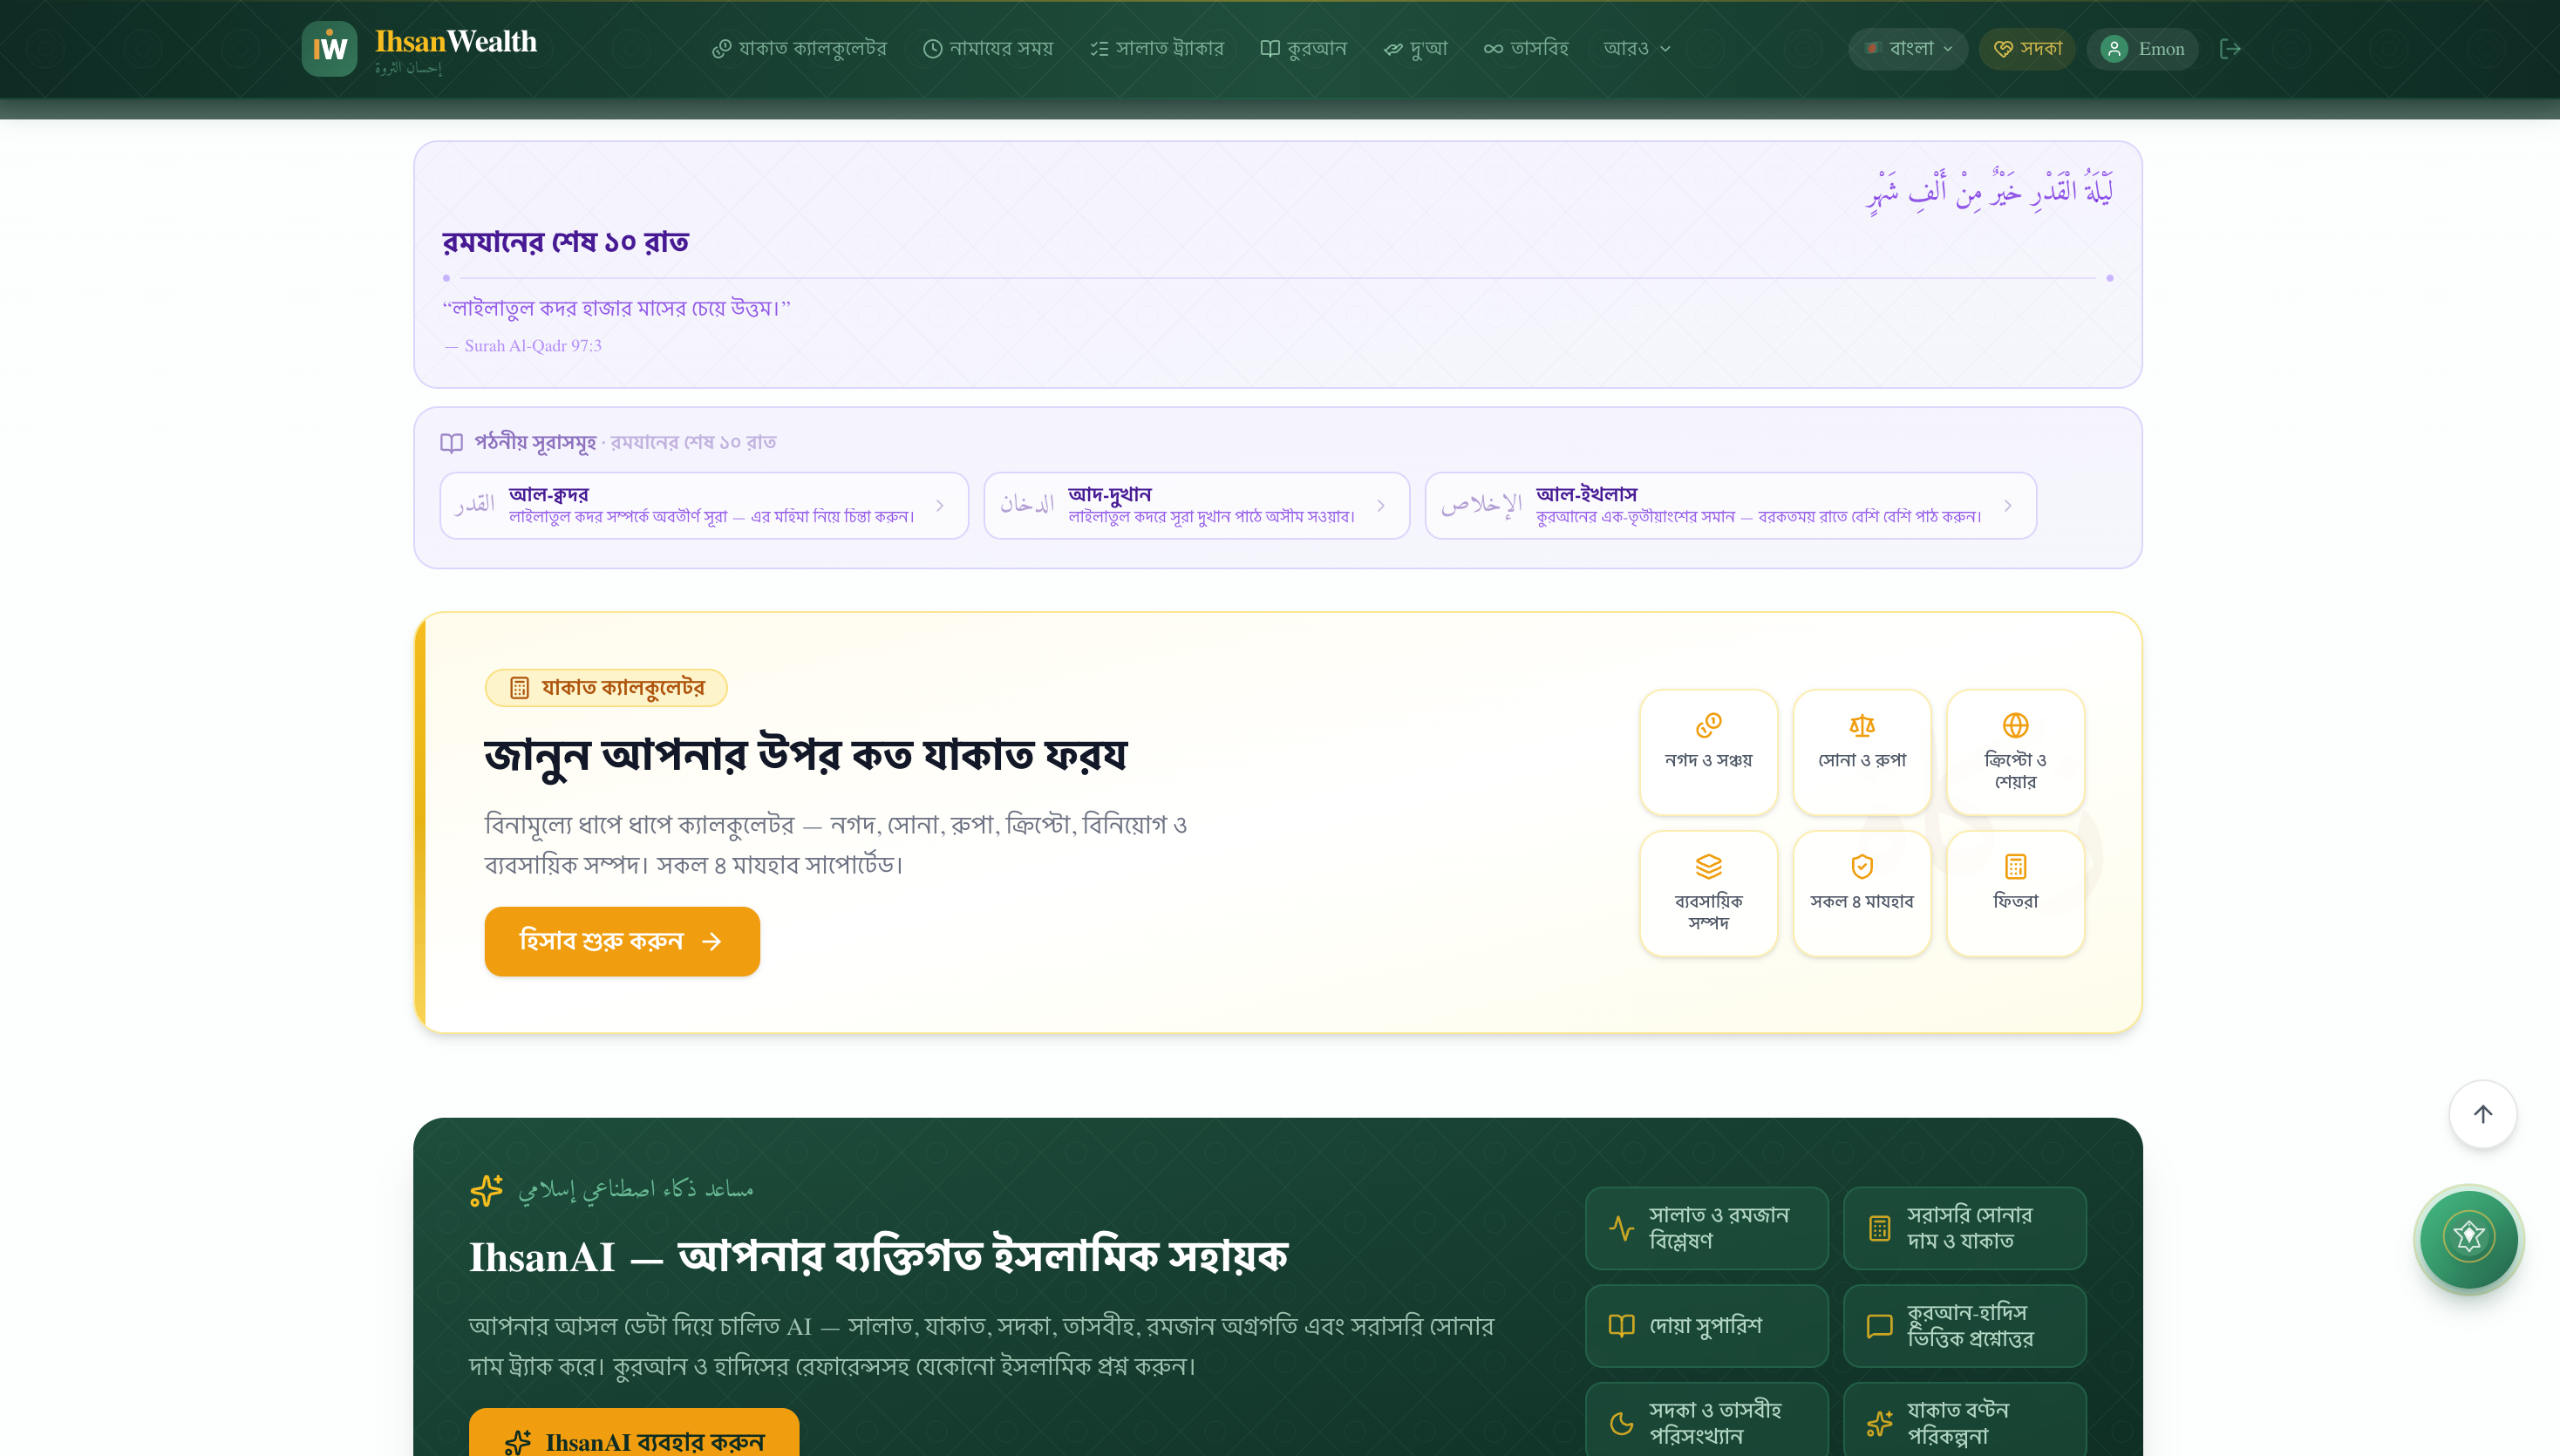The width and height of the screenshot is (2560, 1456).
Task: Click the দোয়া সুপারিশ feature card
Action: tap(1706, 1325)
